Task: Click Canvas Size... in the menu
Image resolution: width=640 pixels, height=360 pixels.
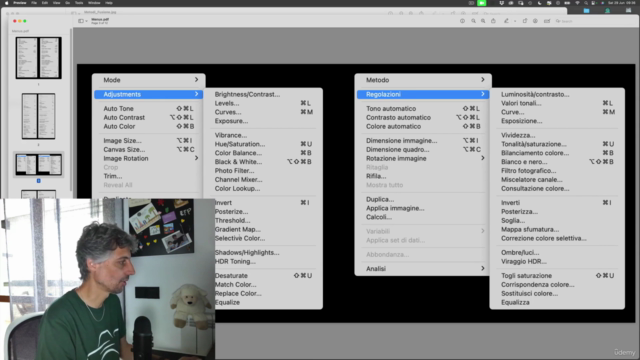Action: (x=124, y=149)
